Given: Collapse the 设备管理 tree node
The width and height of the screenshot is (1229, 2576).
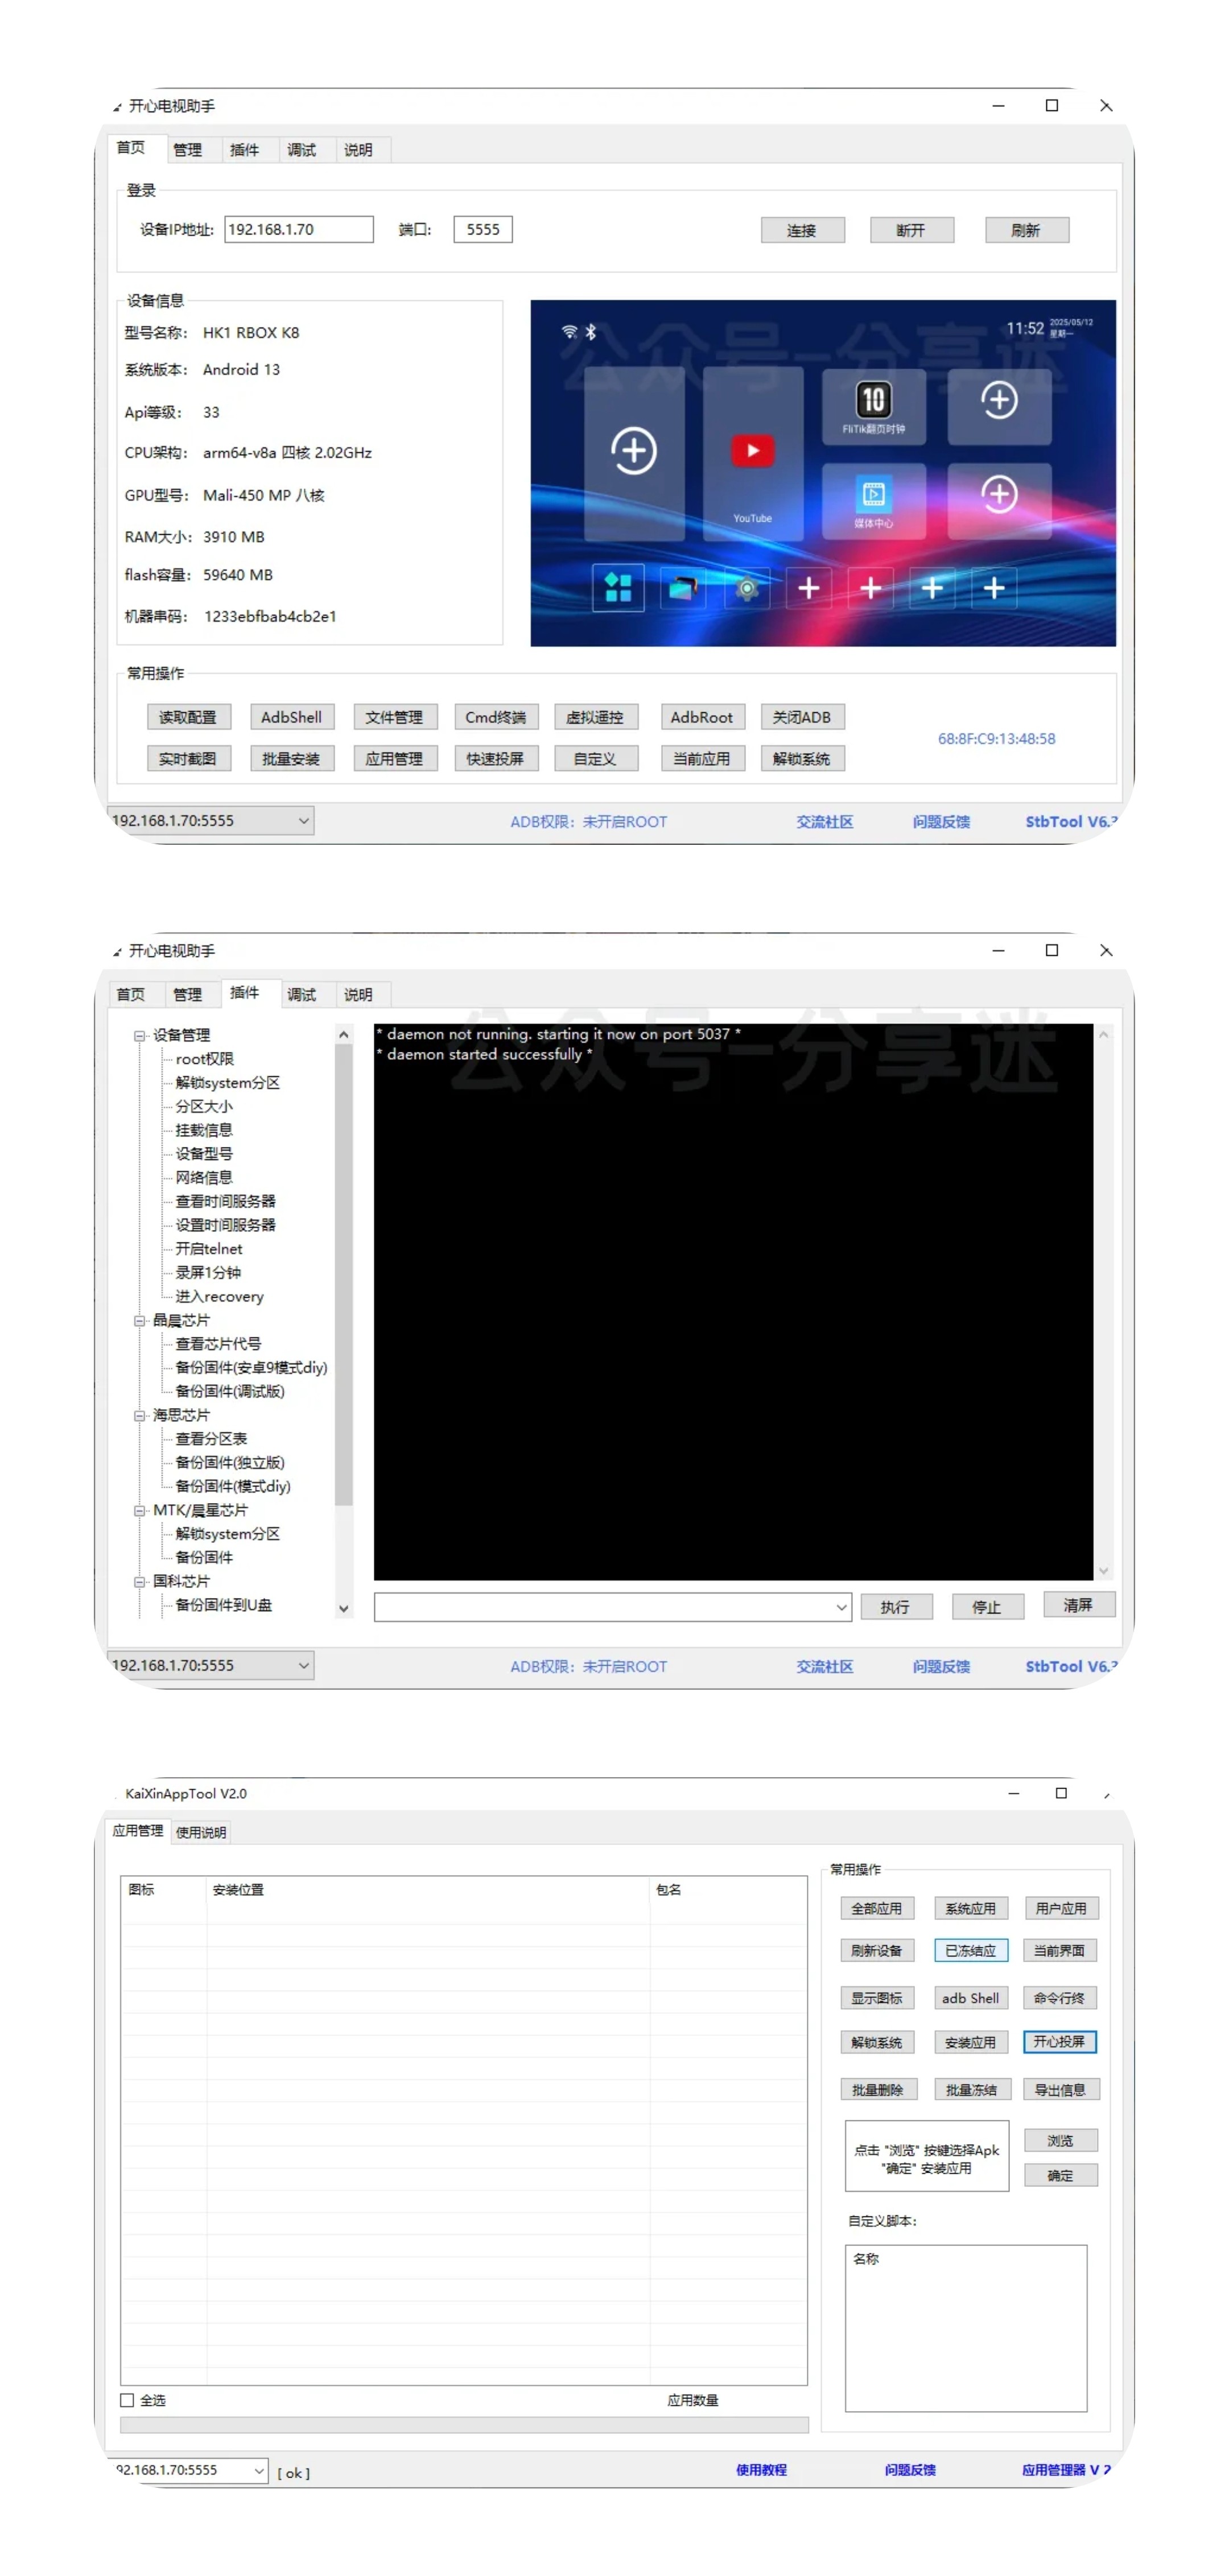Looking at the screenshot, I should point(140,1035).
